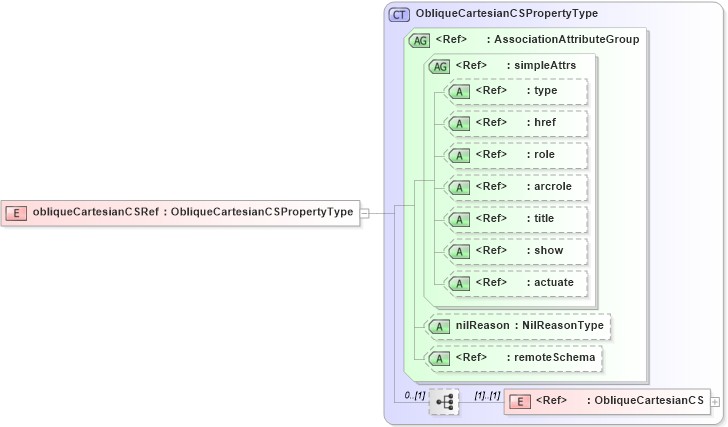Screen dimensions: 728x427
Task: Select the ': ObliqueCartesianCS' element text
Action: click(x=645, y=401)
